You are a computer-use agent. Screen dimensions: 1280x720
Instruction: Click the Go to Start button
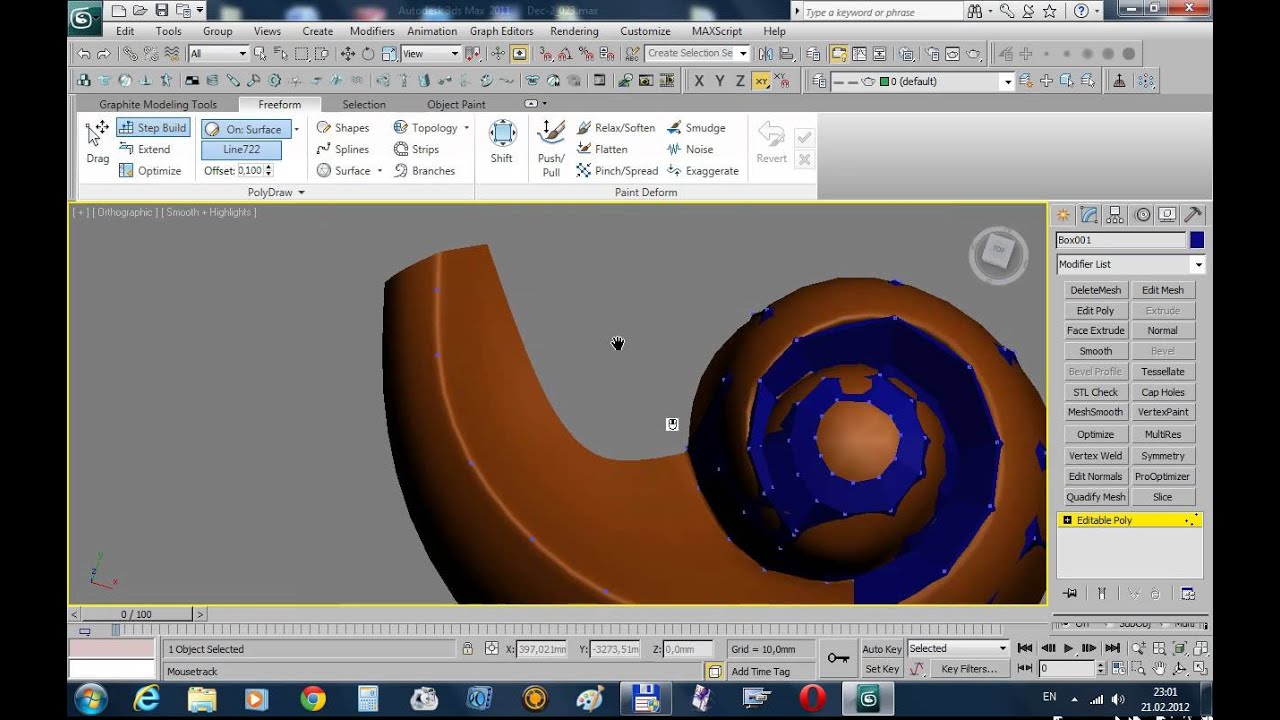pos(1025,648)
